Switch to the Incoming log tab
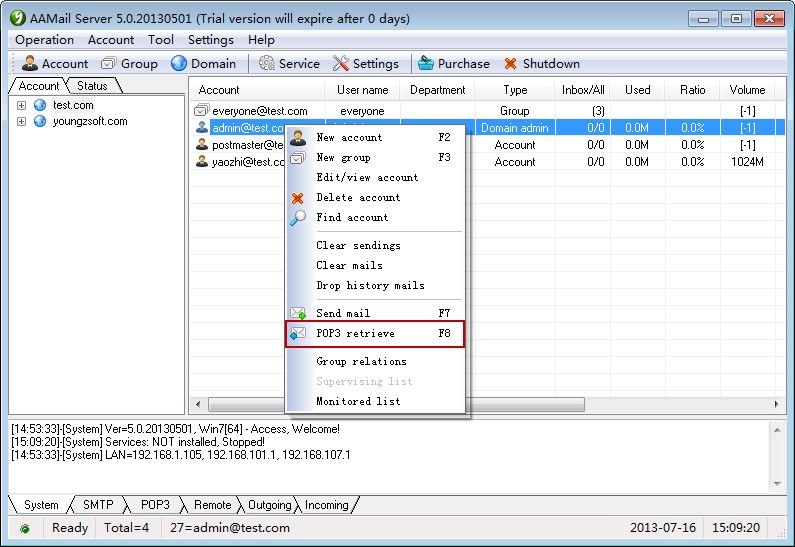 tap(327, 505)
